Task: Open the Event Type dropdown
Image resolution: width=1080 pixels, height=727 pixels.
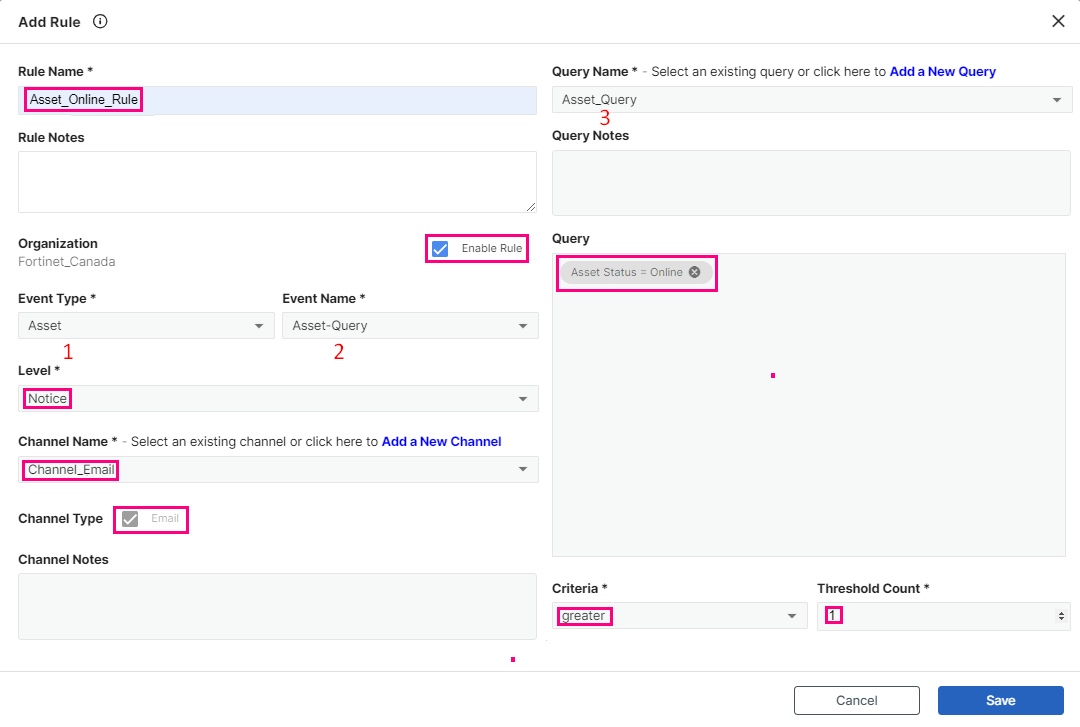Action: click(146, 326)
